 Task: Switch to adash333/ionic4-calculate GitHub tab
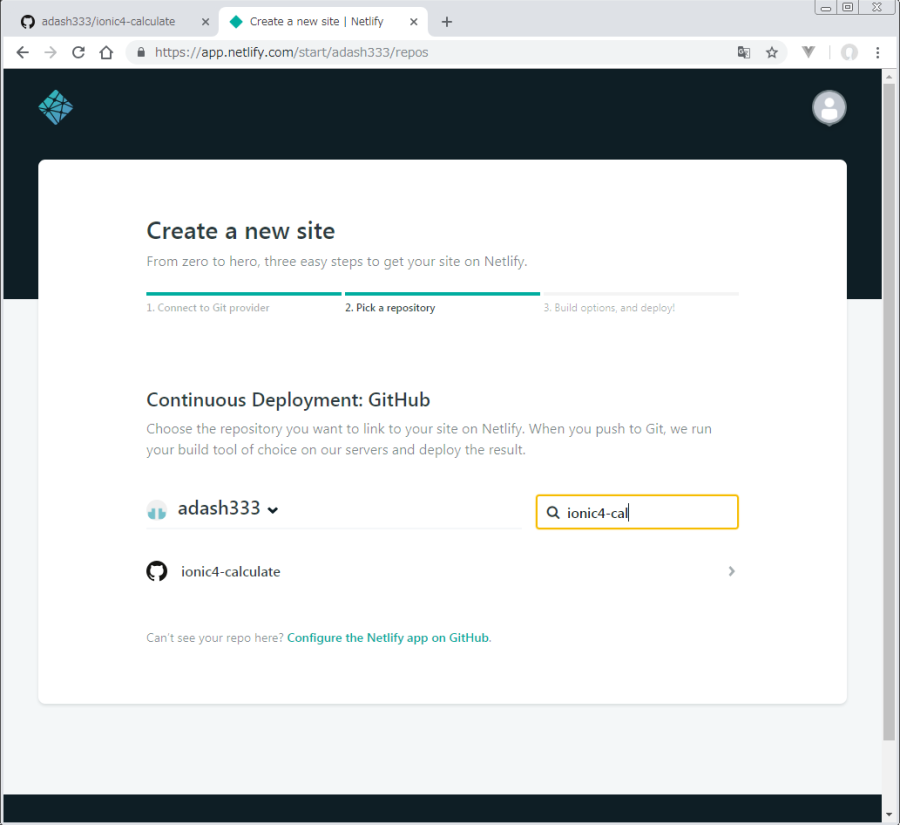coord(108,21)
